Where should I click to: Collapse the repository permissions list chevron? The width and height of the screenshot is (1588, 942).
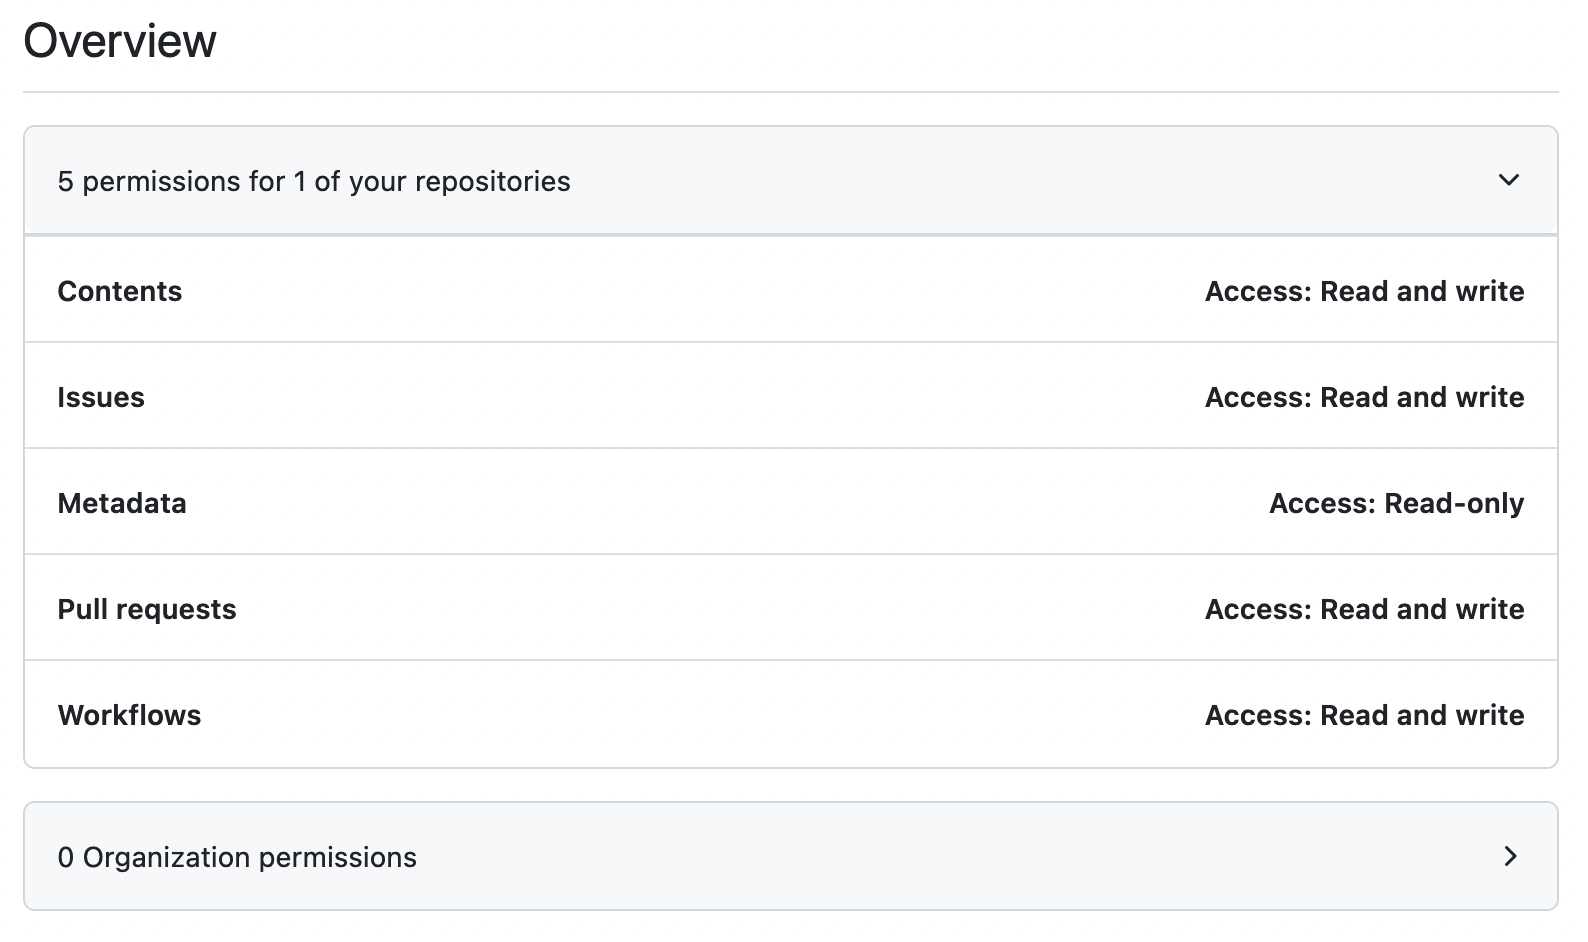1510,181
